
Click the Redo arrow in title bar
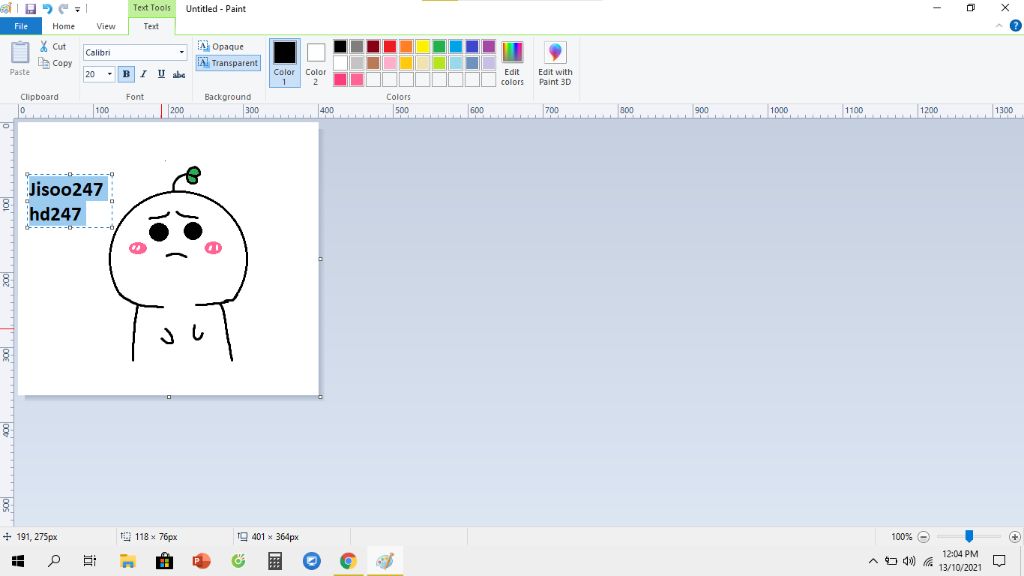pyautogui.click(x=63, y=8)
